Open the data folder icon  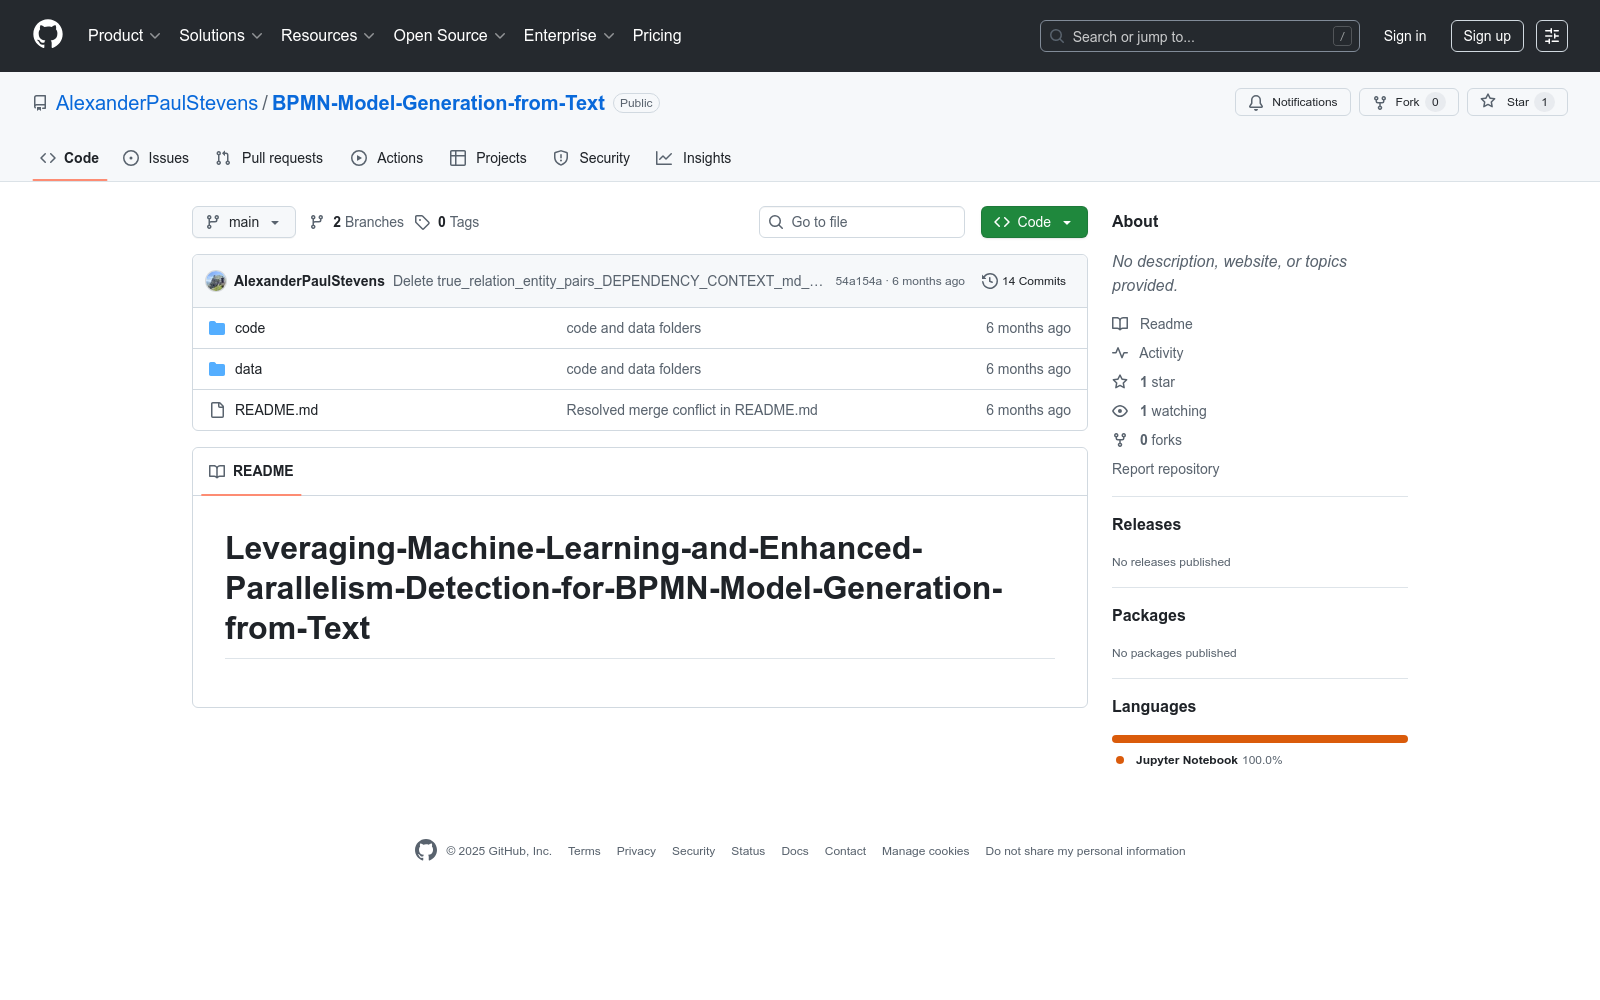[x=217, y=369]
